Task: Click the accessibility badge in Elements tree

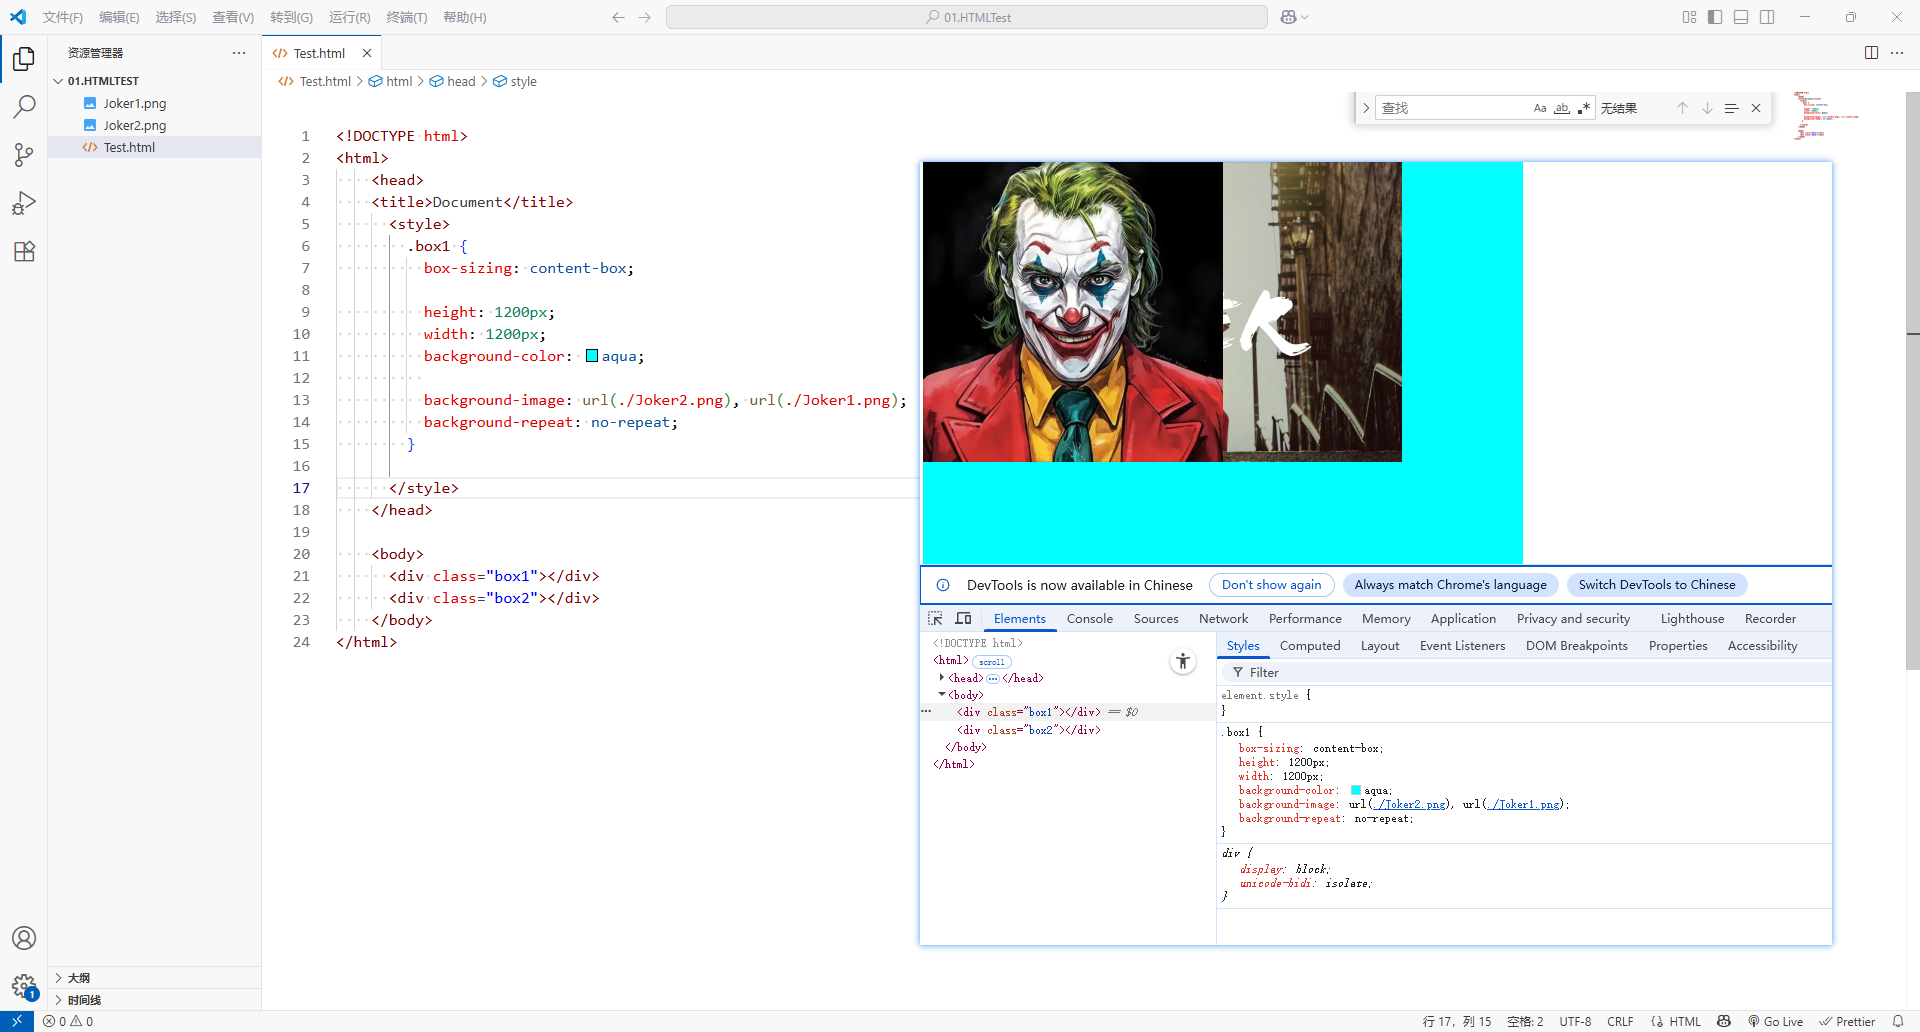Action: (1183, 661)
